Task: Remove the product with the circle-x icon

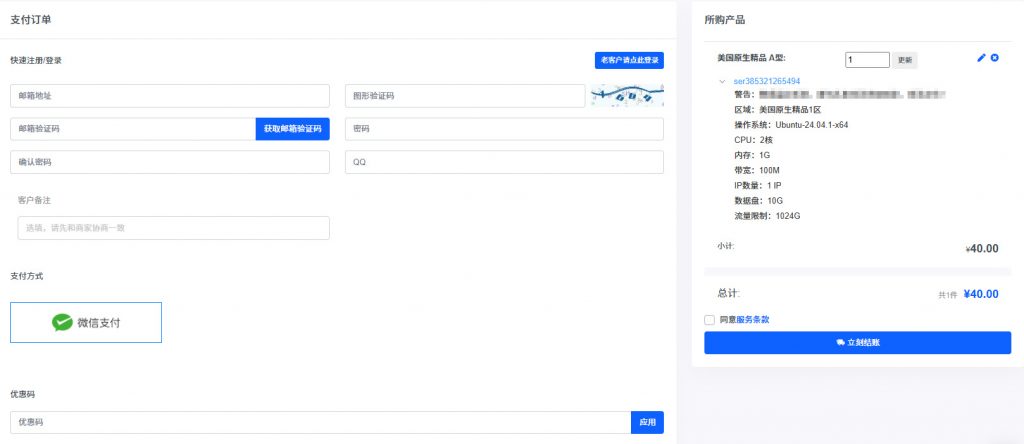Action: pos(995,57)
